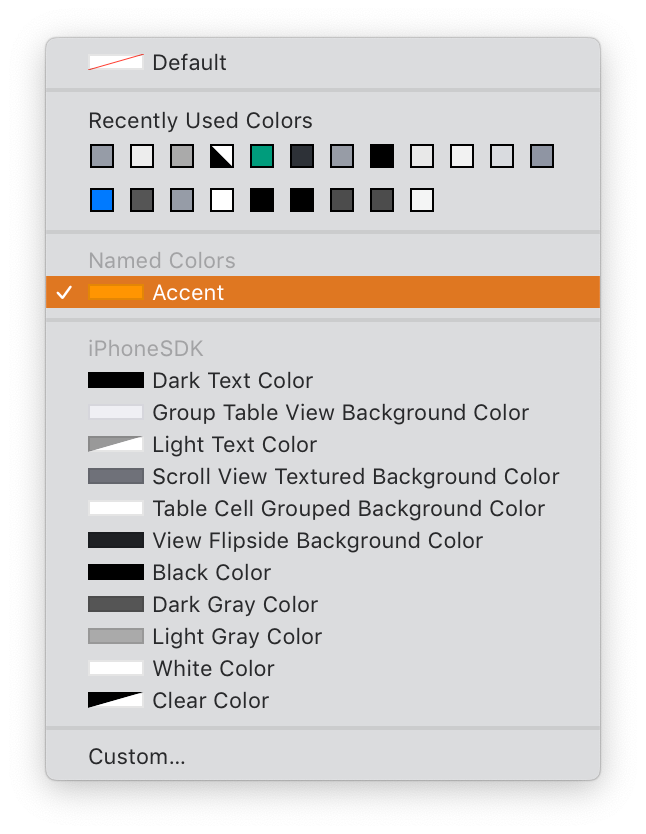Click the White Color swatch

(x=117, y=668)
